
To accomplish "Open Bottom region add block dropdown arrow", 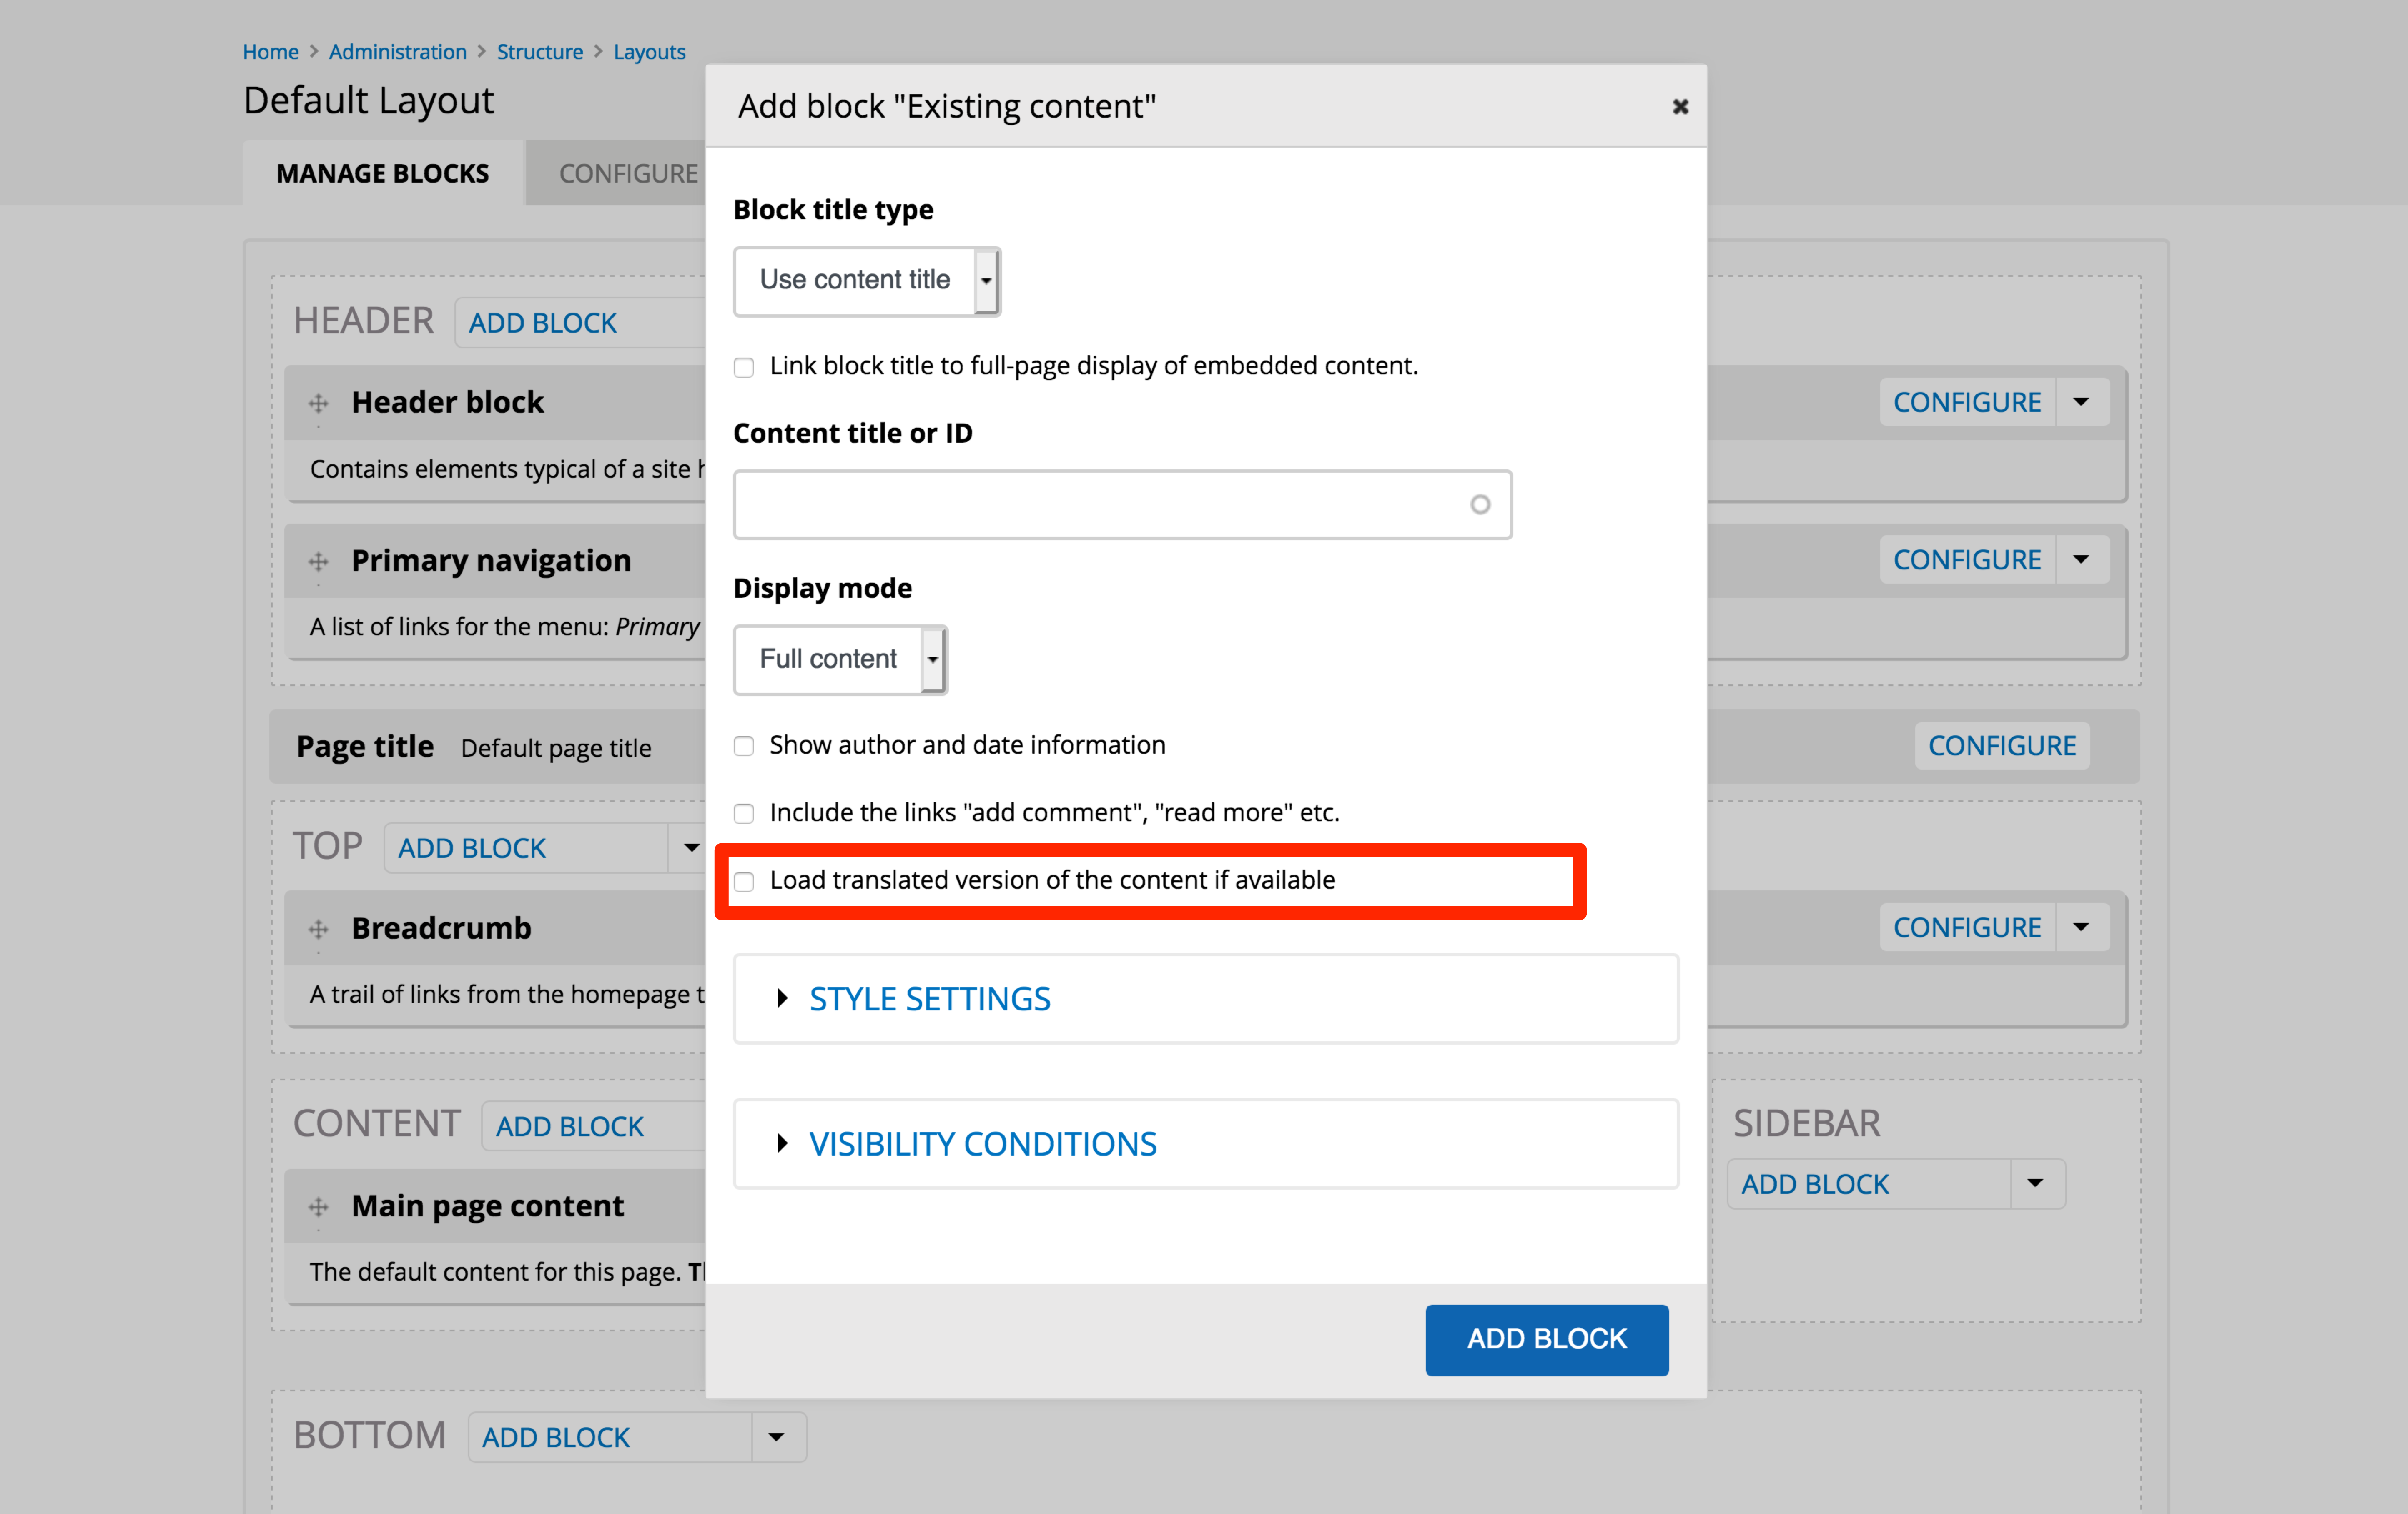I will pyautogui.click(x=777, y=1437).
